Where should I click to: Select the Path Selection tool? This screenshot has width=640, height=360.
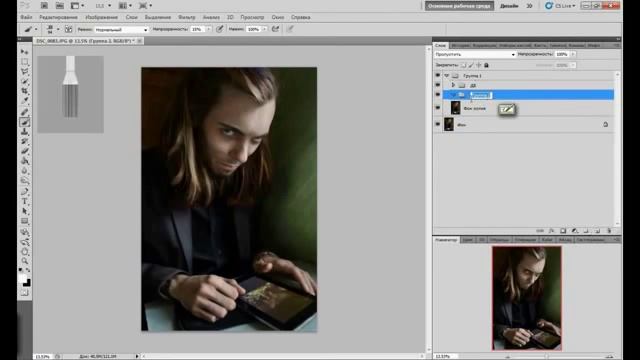[x=25, y=211]
